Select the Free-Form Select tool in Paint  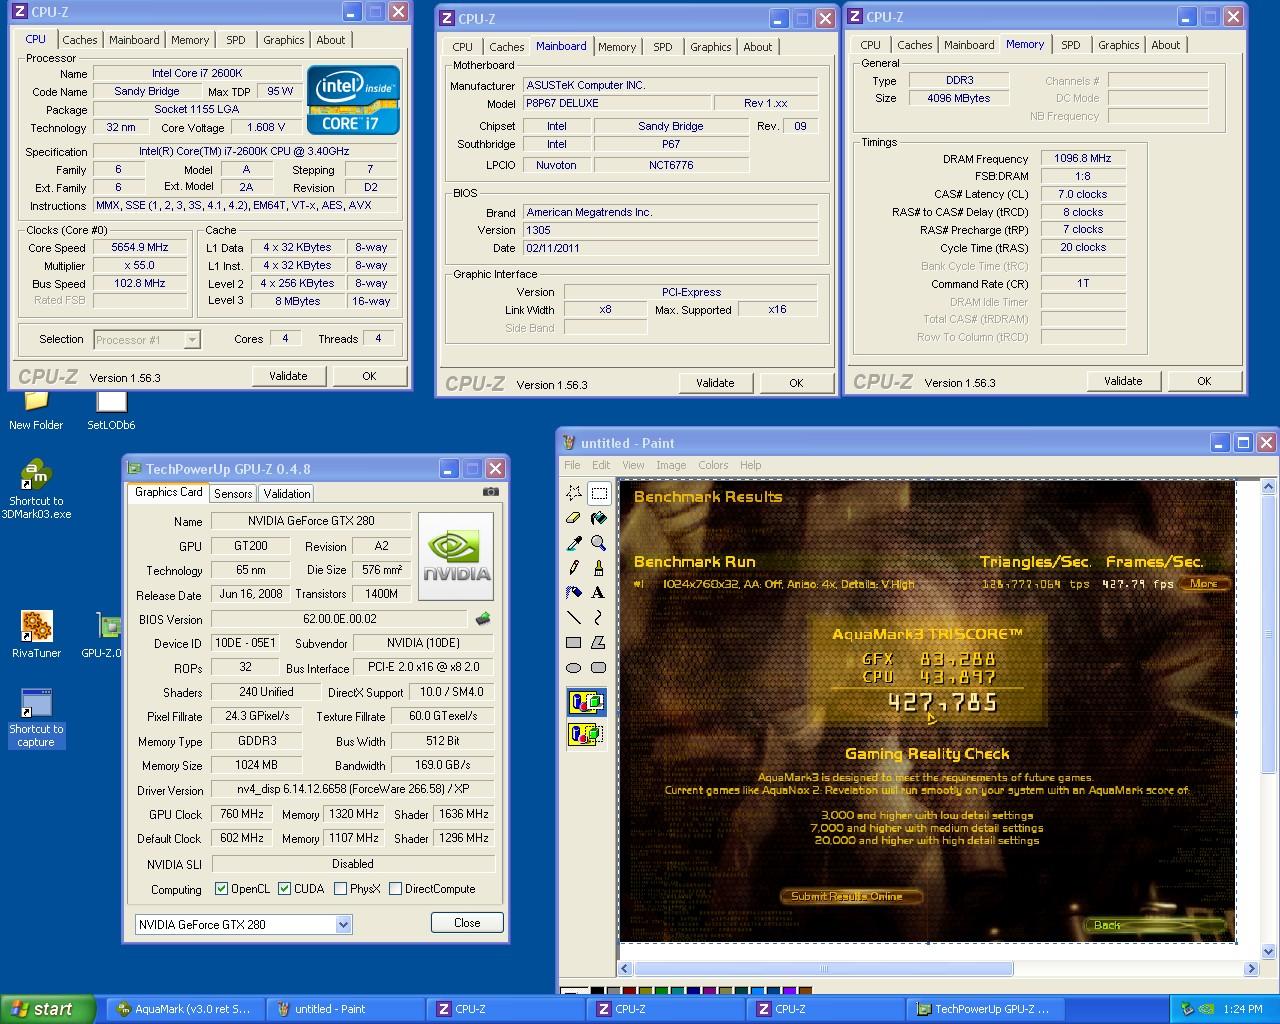(x=574, y=493)
